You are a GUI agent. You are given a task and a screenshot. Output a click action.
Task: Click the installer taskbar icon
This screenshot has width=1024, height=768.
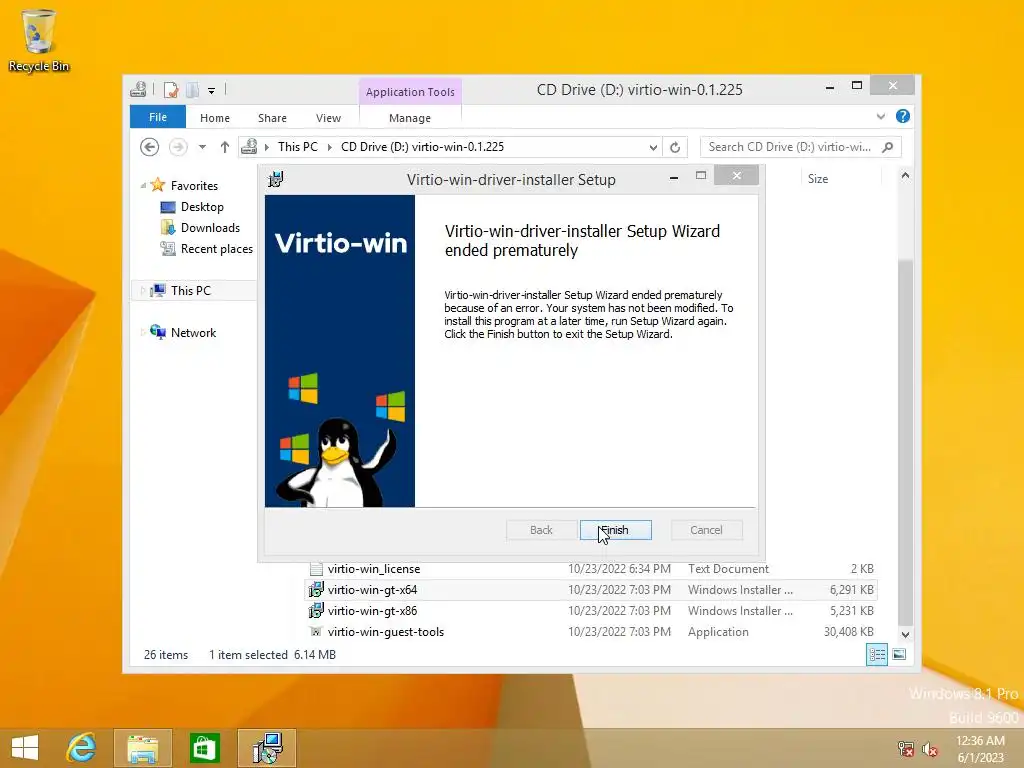267,748
